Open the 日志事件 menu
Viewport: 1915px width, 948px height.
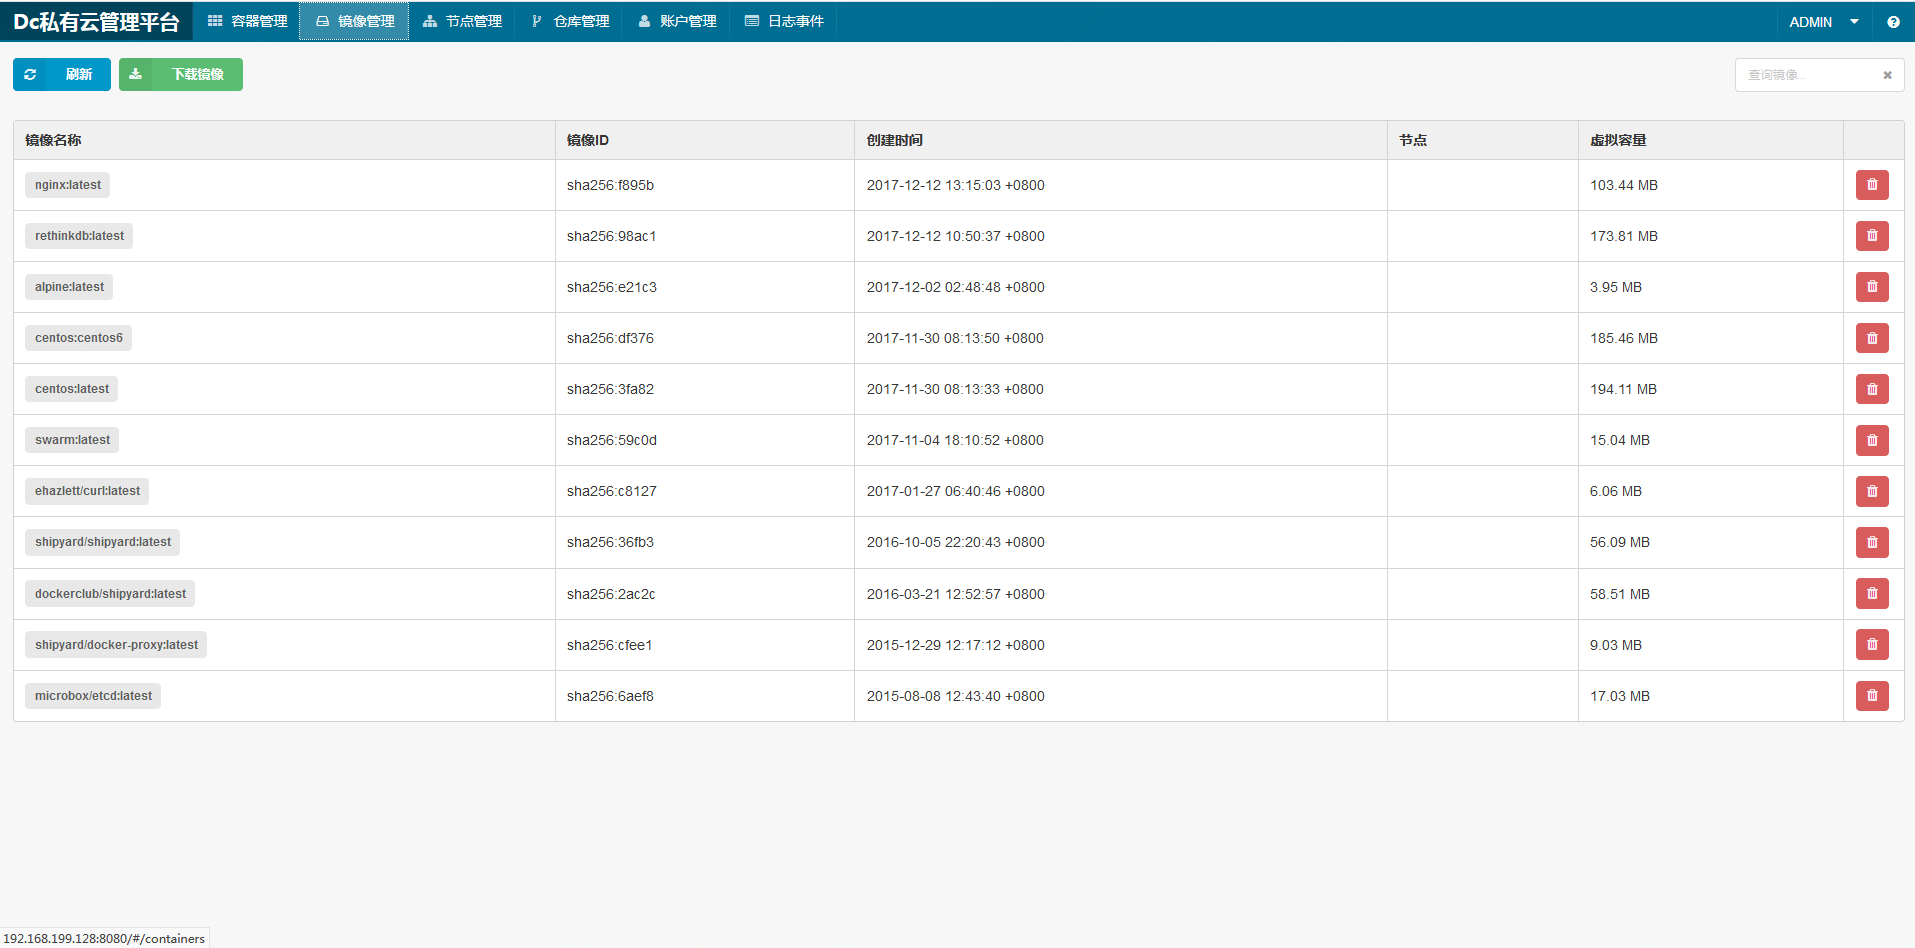(x=784, y=21)
